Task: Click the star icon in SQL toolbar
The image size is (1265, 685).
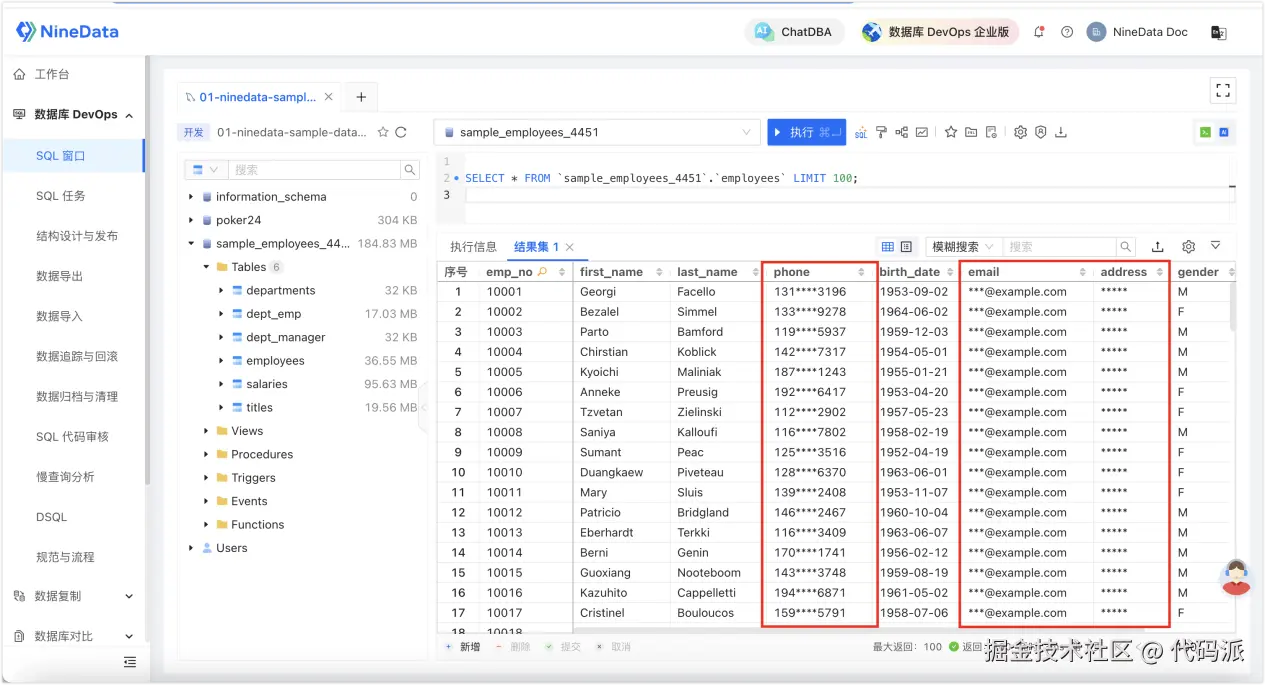Action: 951,132
